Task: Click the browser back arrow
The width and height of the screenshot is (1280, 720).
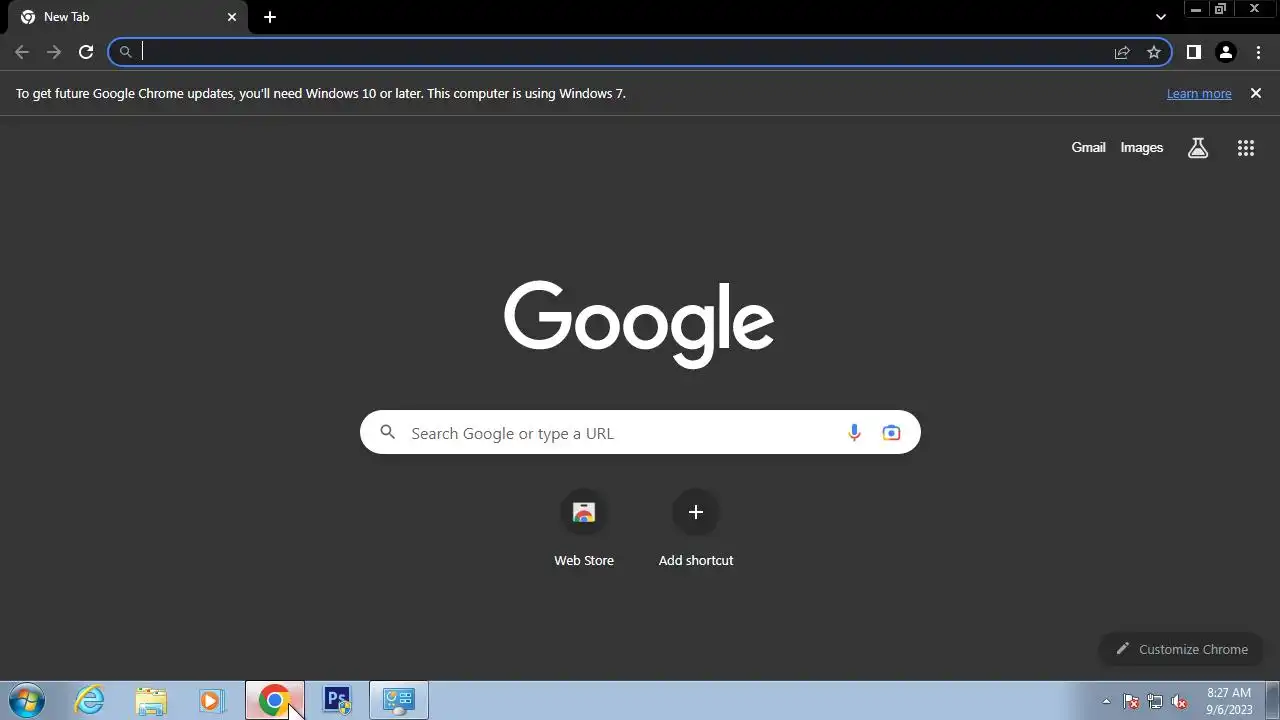Action: [22, 52]
